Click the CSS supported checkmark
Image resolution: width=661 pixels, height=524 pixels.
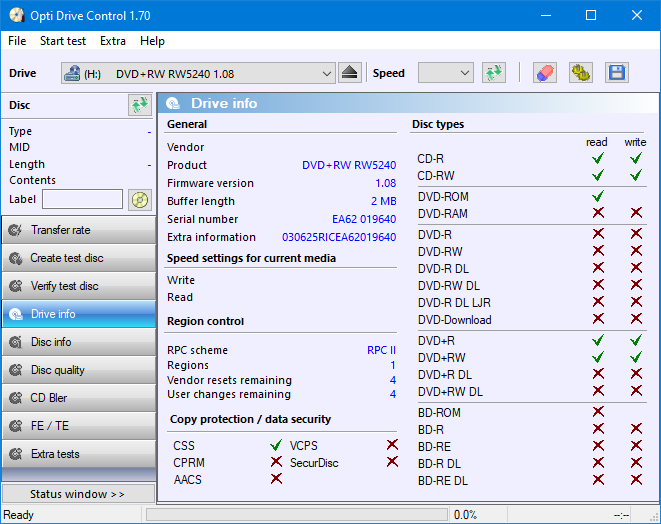pos(276,445)
